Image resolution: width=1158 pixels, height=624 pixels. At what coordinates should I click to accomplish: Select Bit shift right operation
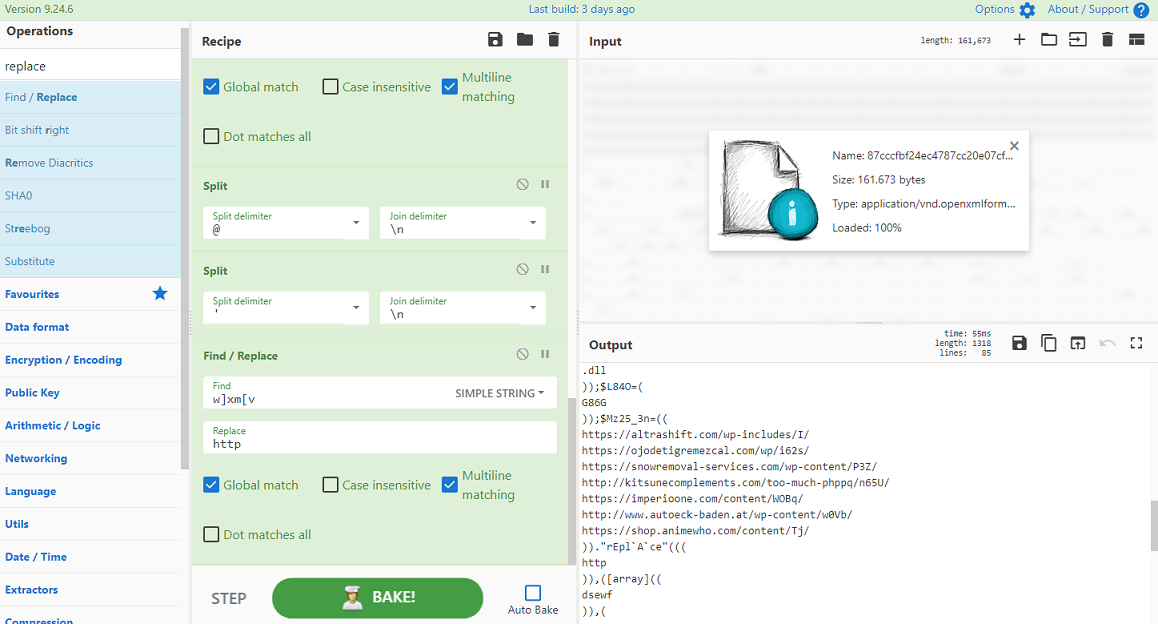click(90, 130)
